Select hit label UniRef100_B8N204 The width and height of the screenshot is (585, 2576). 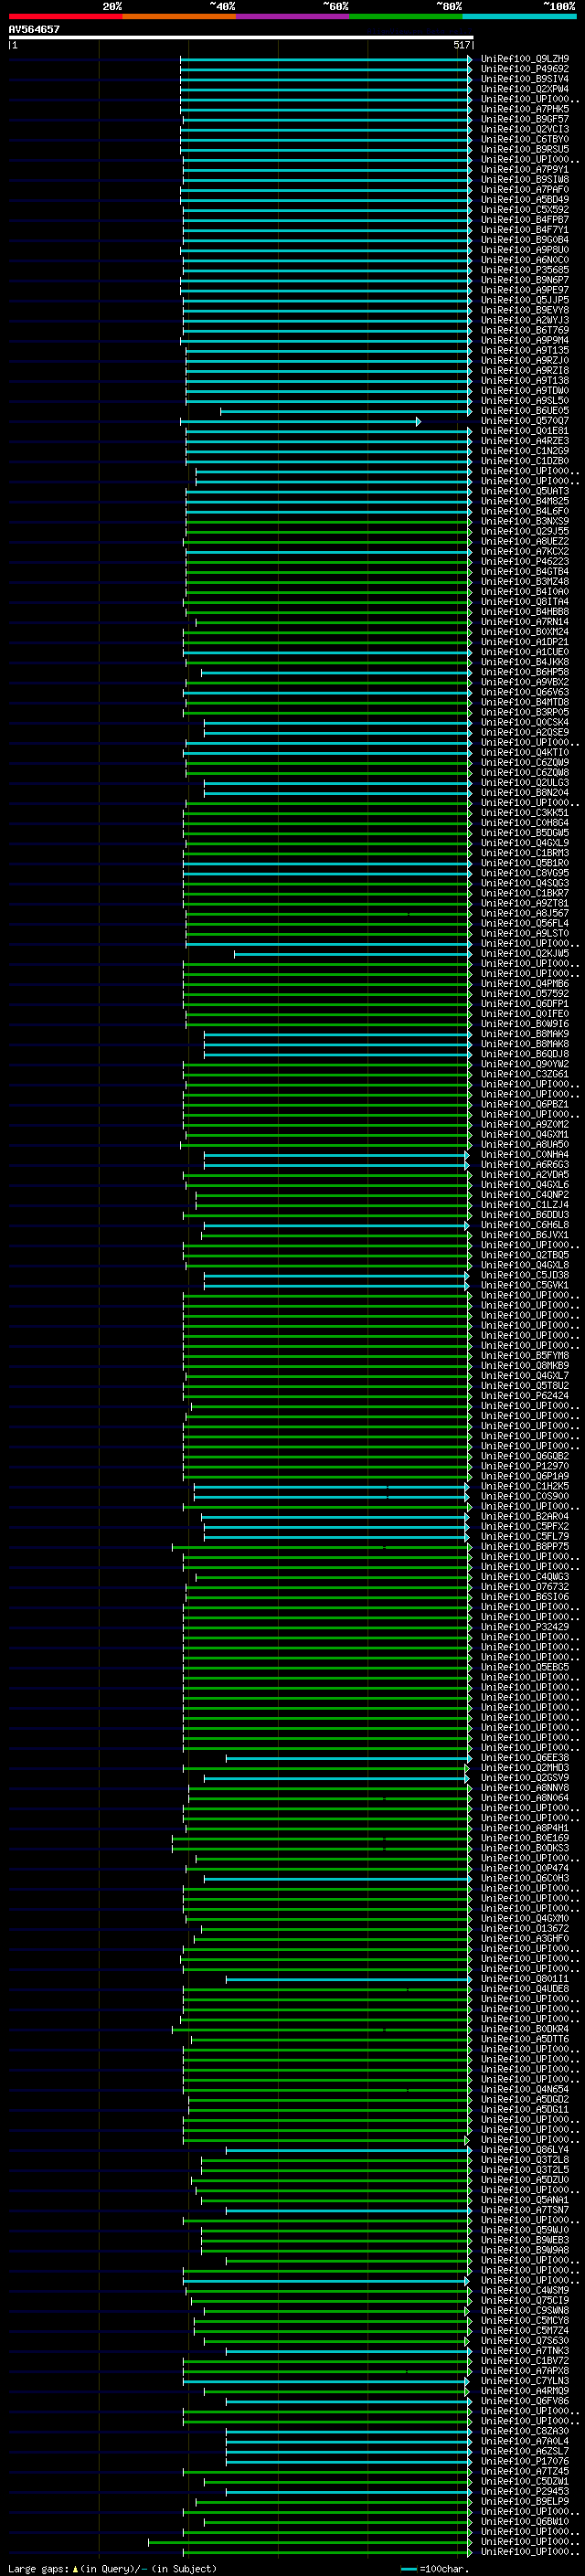coord(525,793)
